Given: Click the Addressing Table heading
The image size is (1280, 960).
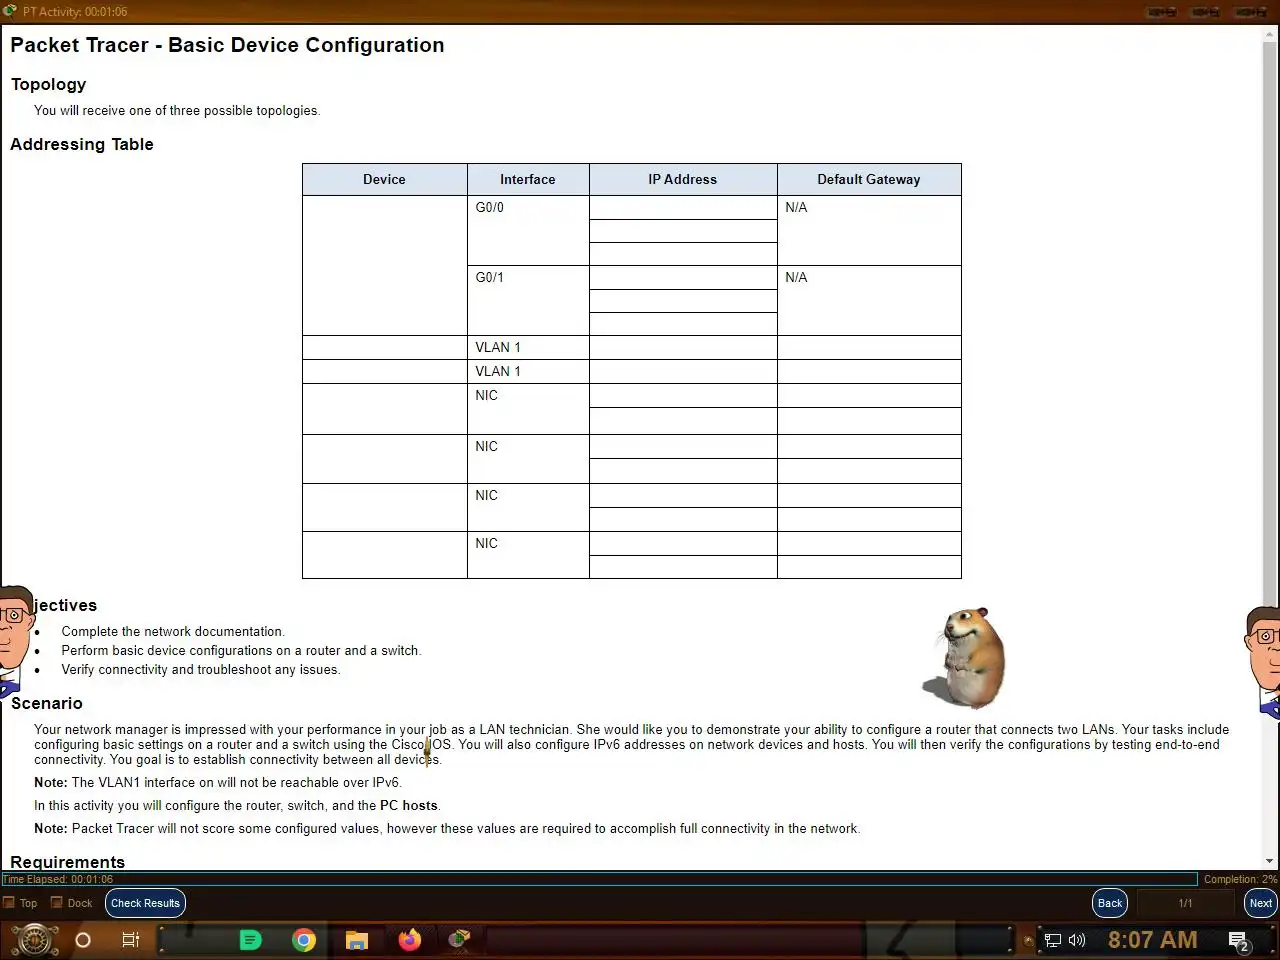Looking at the screenshot, I should tap(82, 144).
